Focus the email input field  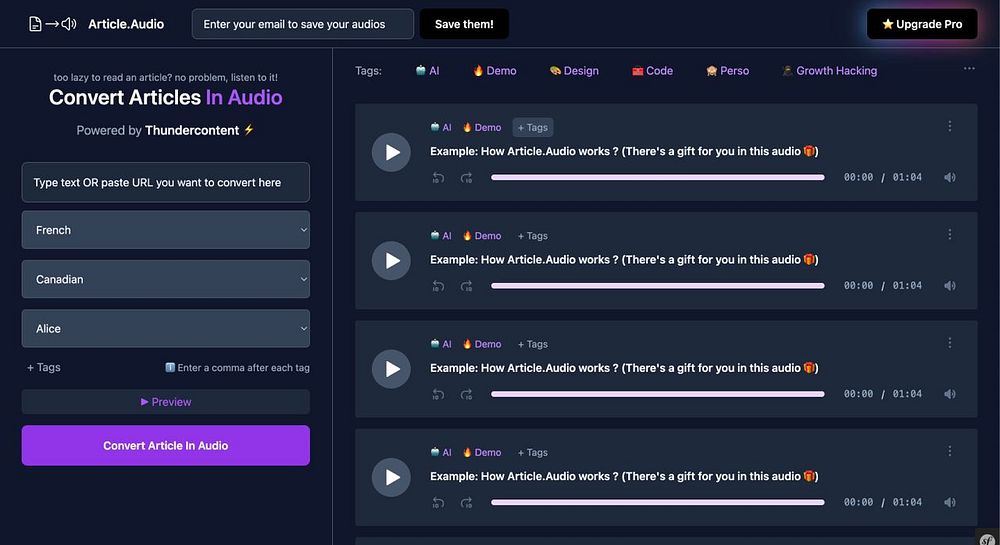[303, 24]
